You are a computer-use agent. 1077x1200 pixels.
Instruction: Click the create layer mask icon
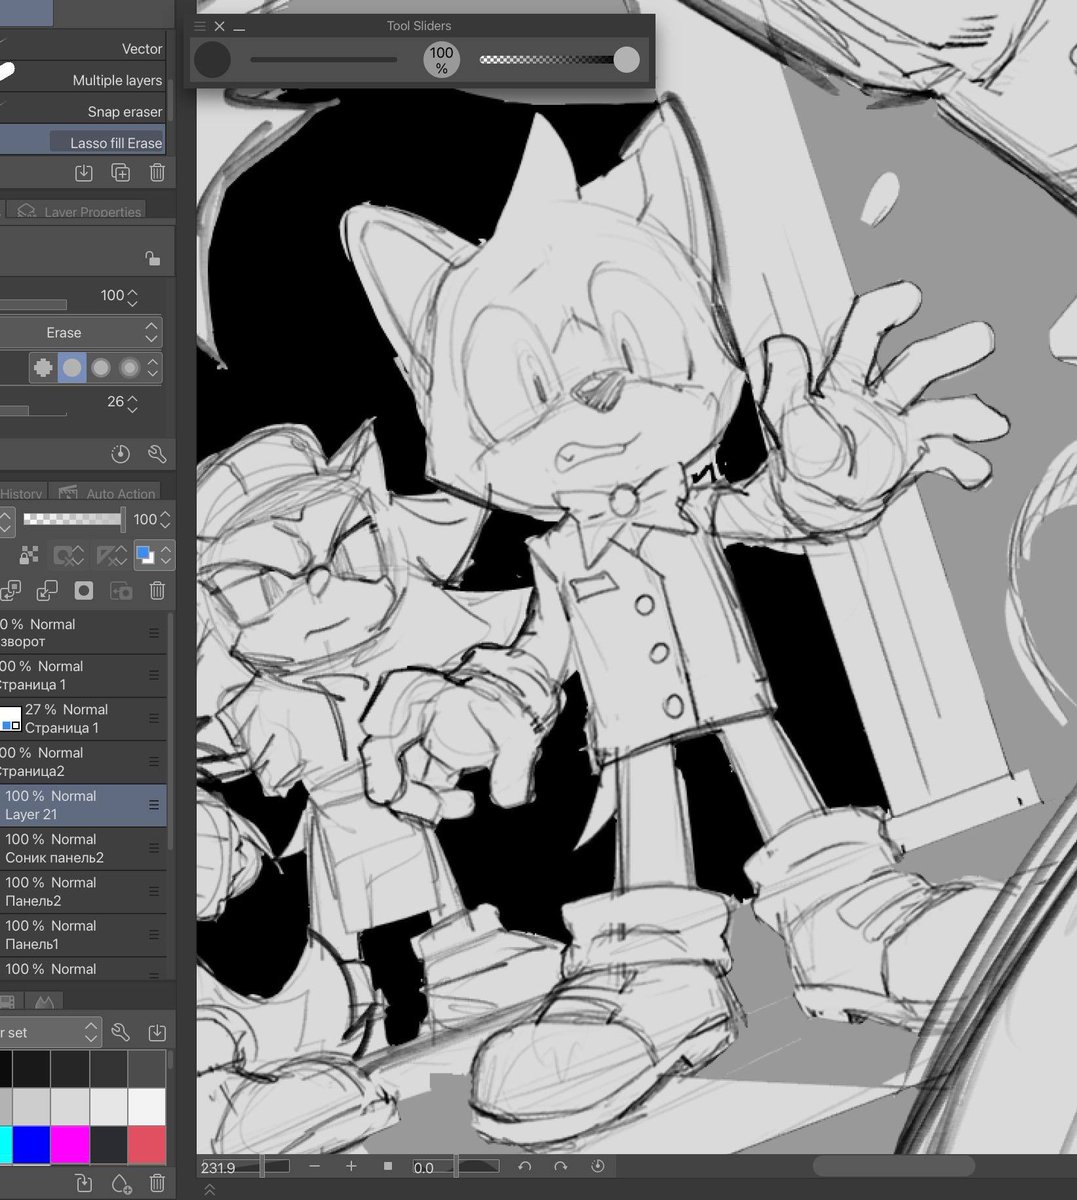point(84,591)
